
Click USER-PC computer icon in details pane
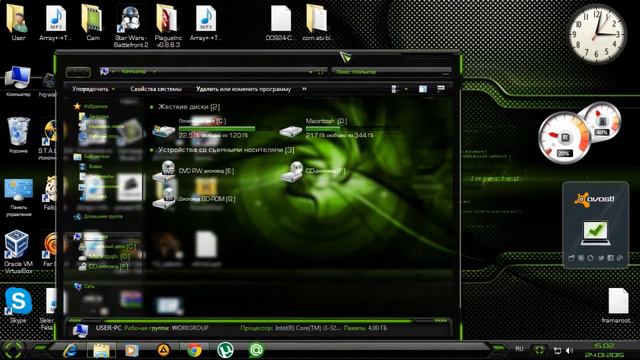[81, 330]
